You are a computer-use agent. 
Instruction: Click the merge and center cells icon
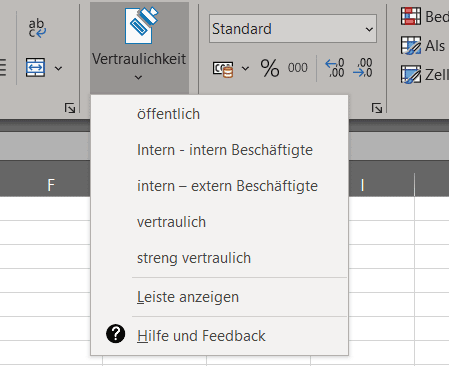pos(35,68)
